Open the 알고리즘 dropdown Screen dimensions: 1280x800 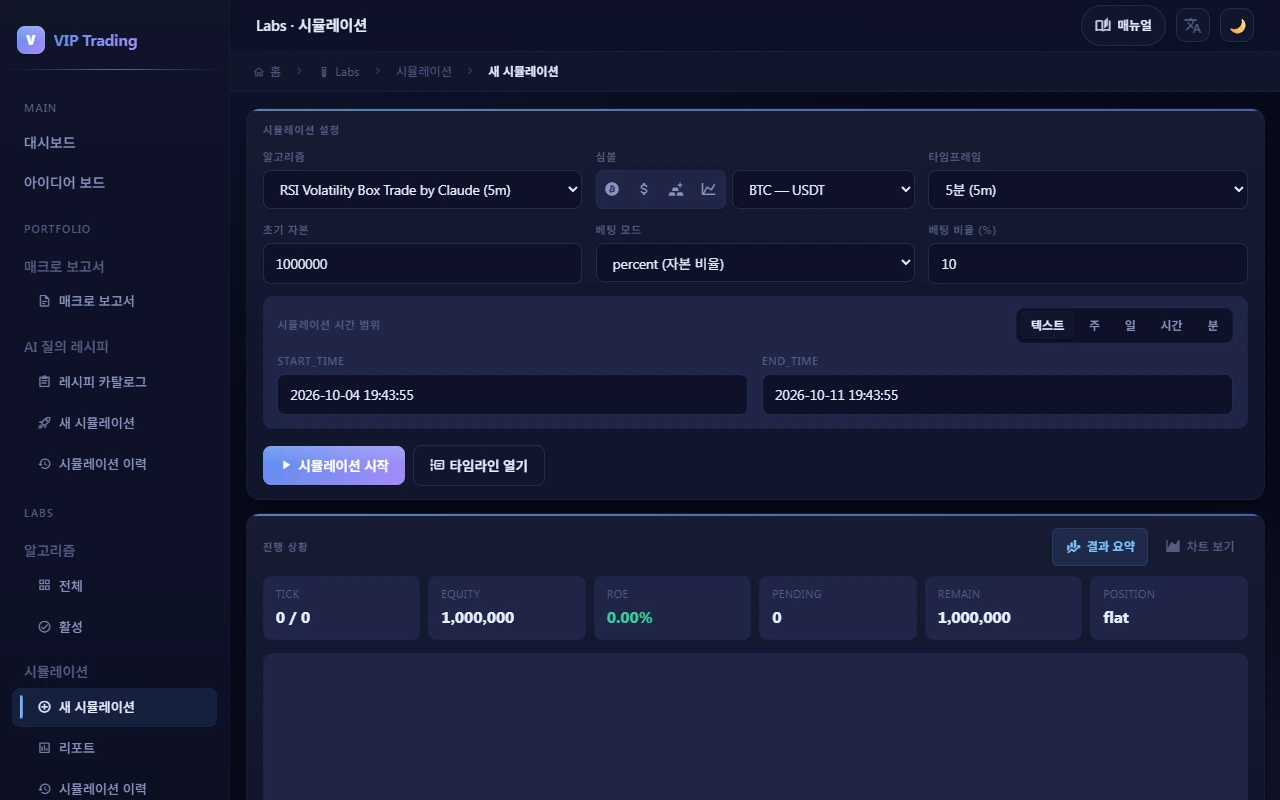[422, 189]
